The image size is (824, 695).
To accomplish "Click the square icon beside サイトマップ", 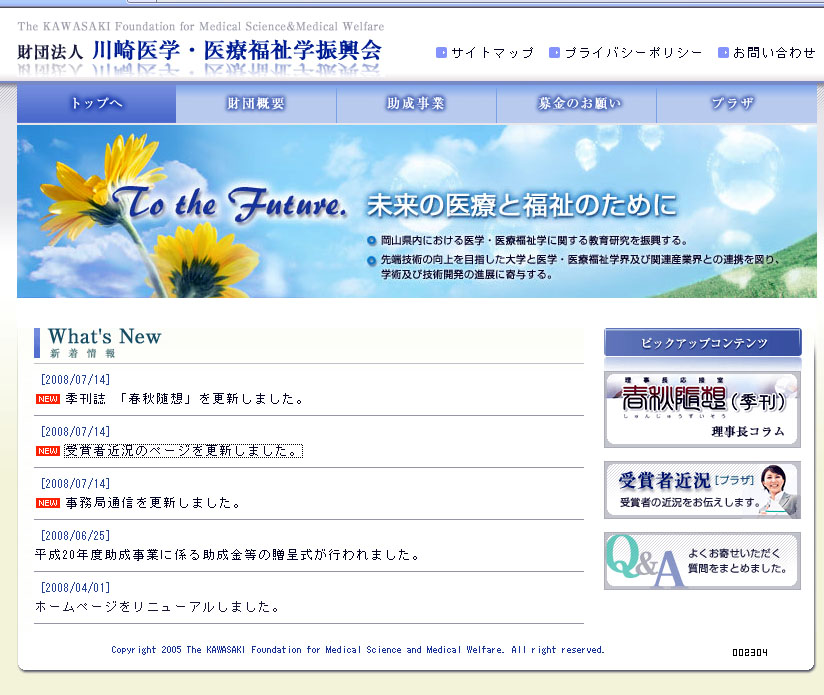I will (441, 53).
